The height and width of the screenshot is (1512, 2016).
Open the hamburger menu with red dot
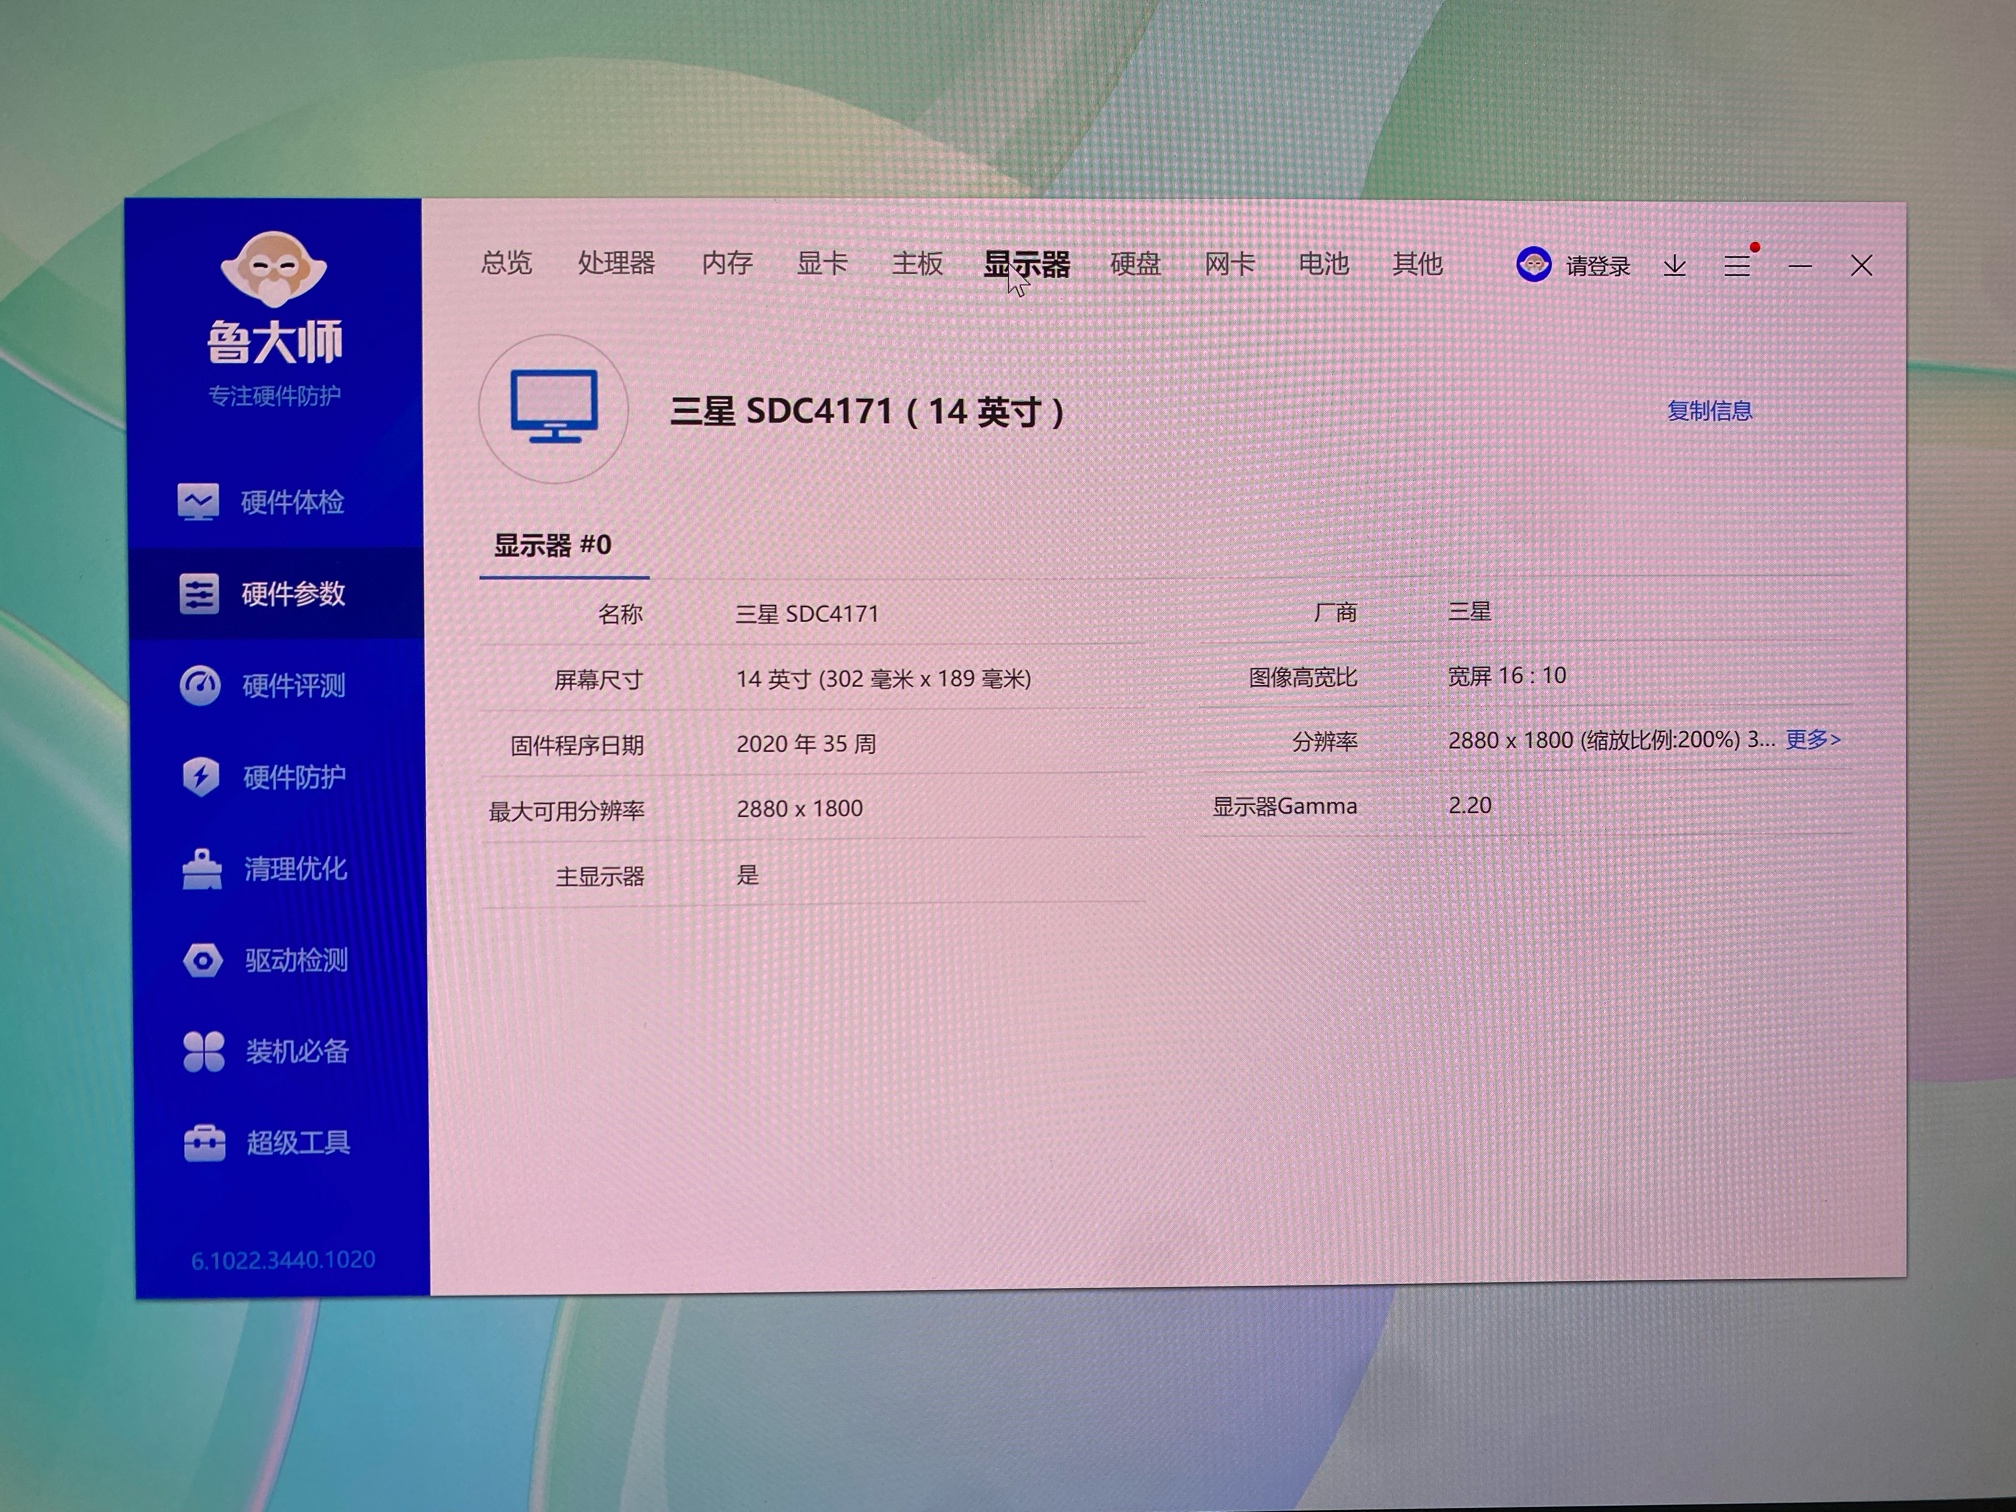click(x=1737, y=266)
